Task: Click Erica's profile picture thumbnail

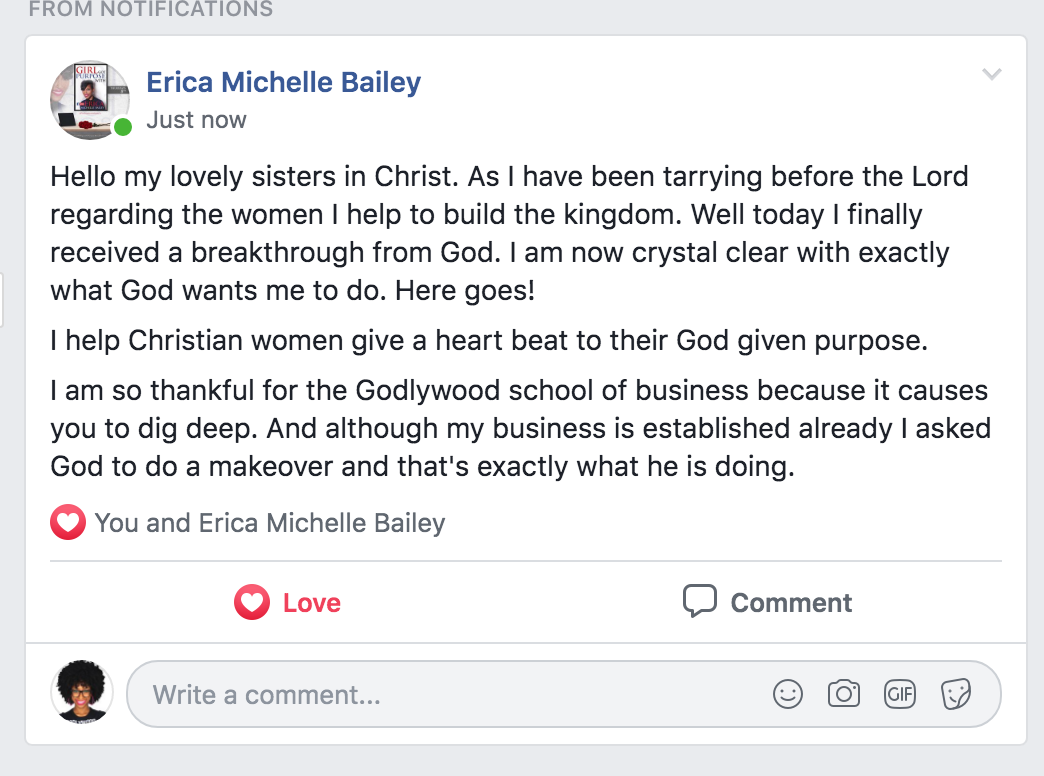Action: point(90,101)
